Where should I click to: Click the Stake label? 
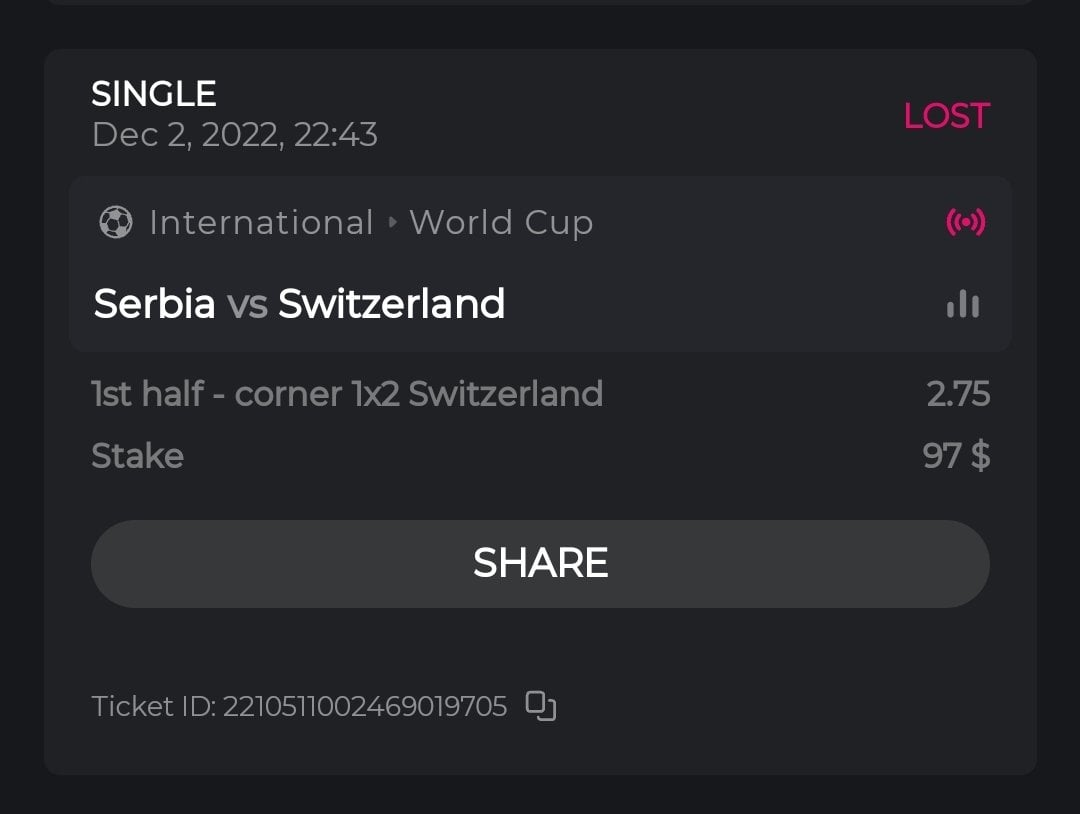pos(138,456)
